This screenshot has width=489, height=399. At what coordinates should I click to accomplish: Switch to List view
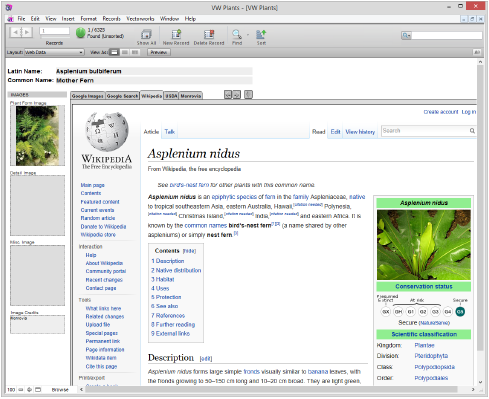[x=125, y=52]
